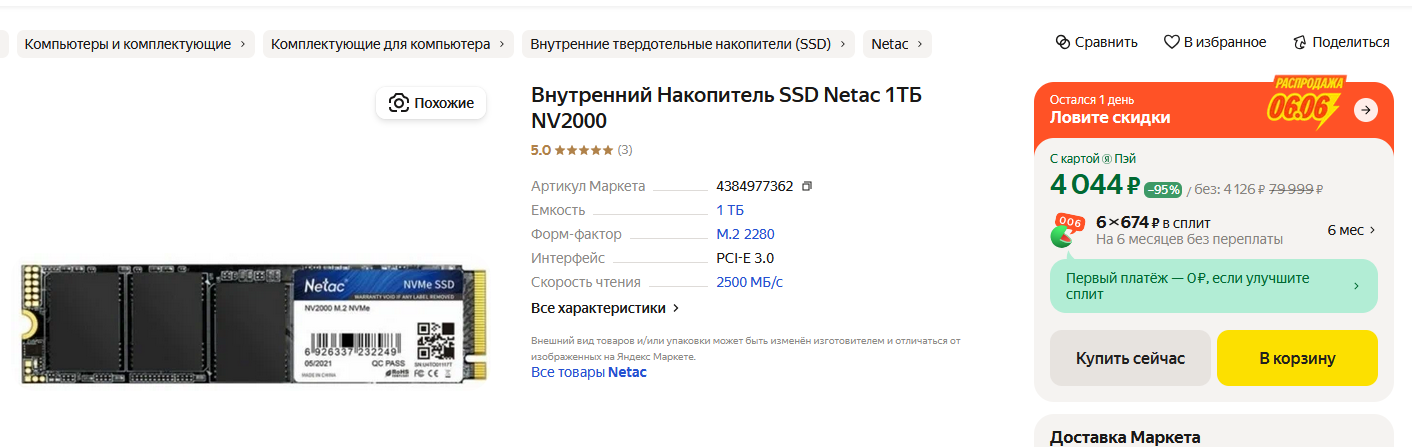Click the Share (Поделиться) icon
The width and height of the screenshot is (1412, 447).
coord(1300,42)
